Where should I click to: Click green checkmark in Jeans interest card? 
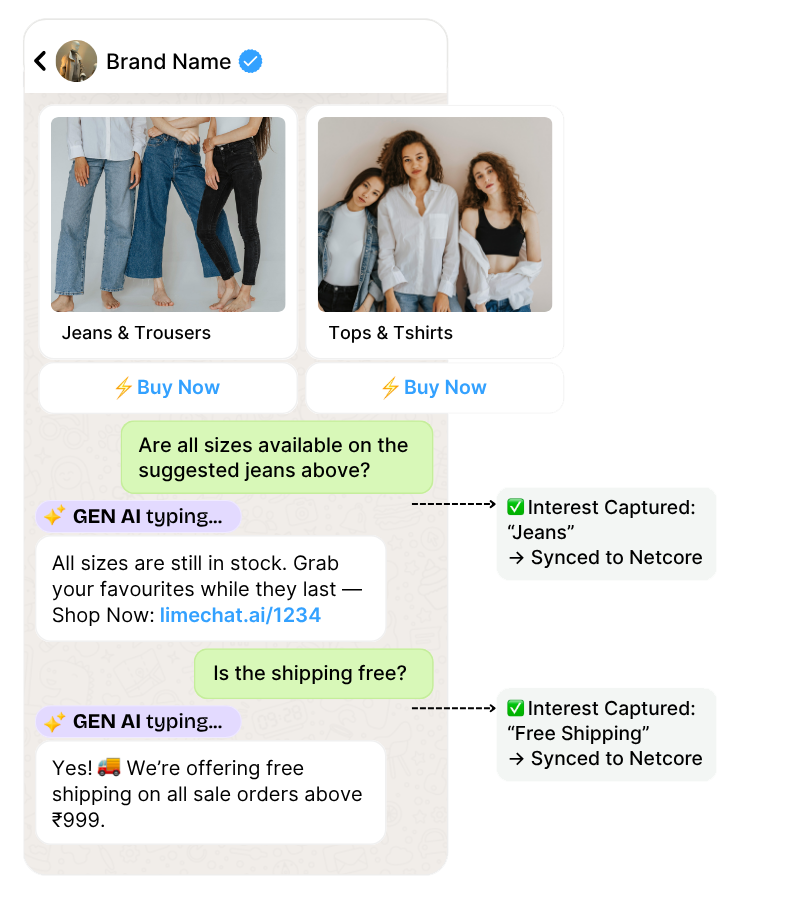(x=515, y=507)
